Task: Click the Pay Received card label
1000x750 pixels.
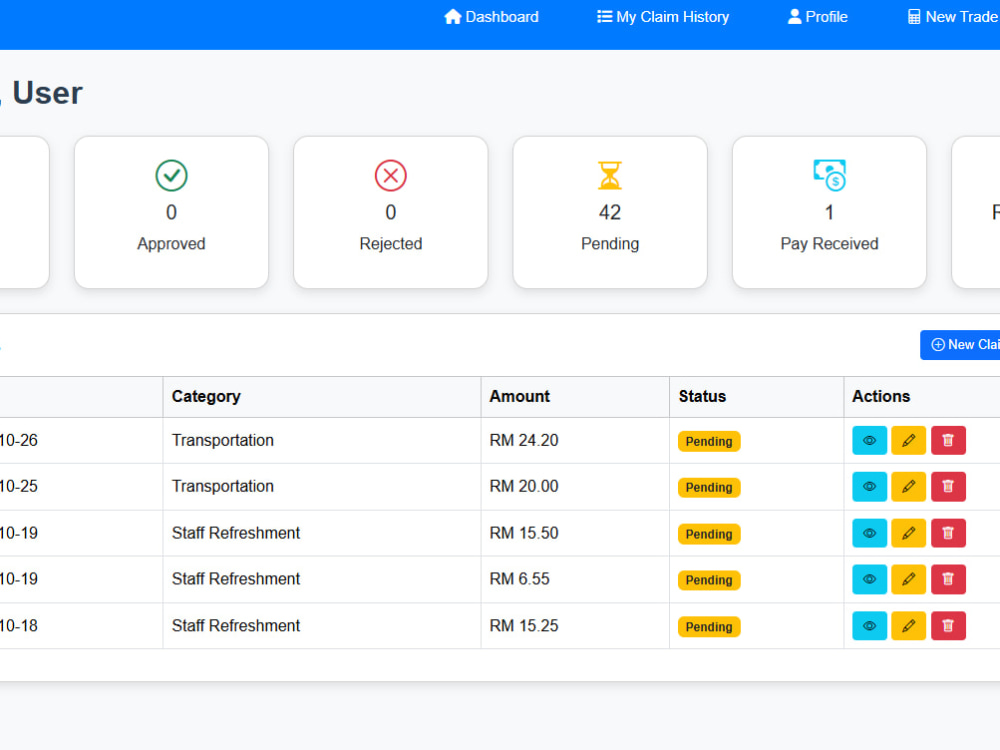Action: pos(830,244)
